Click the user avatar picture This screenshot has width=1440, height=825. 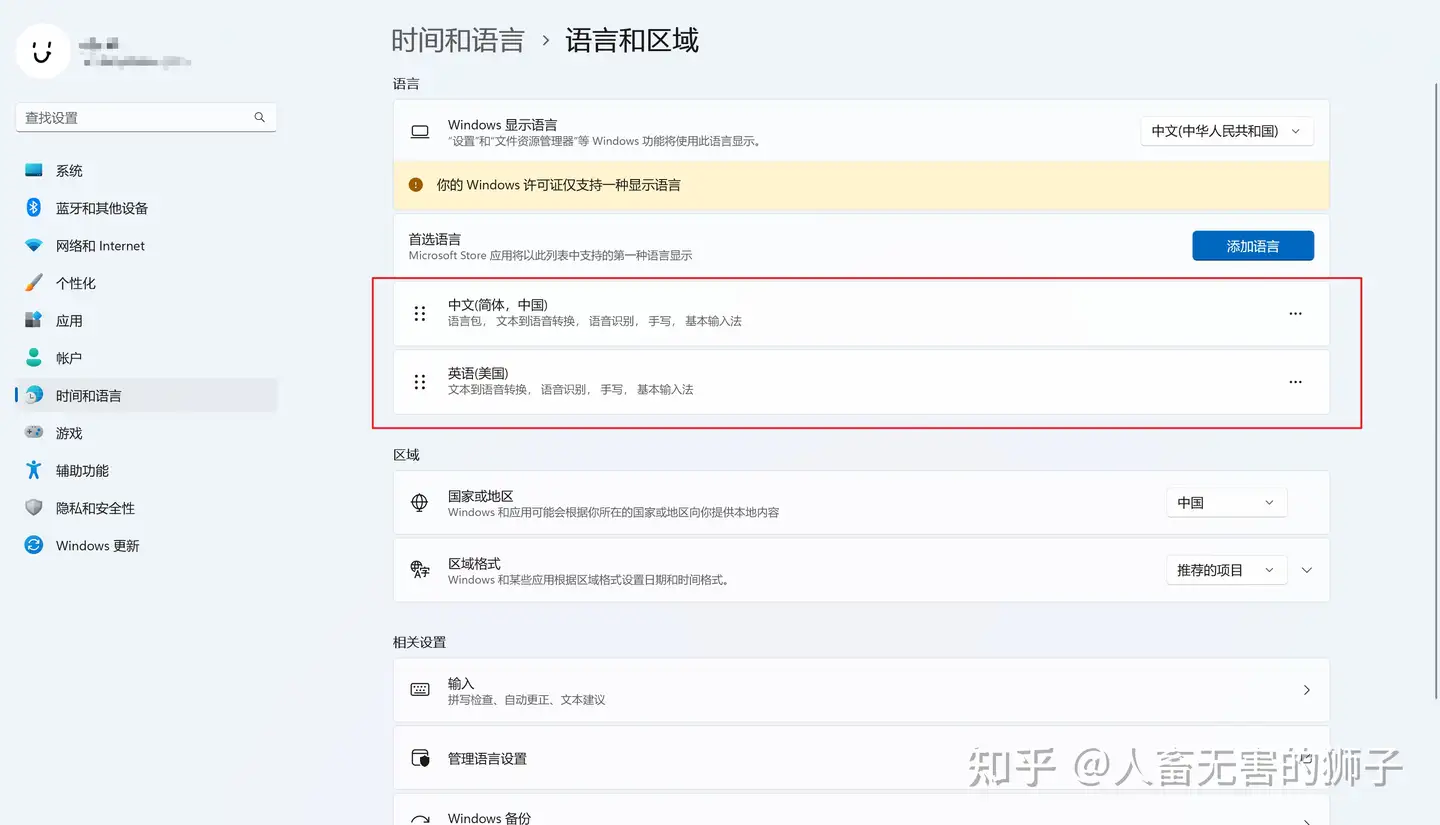coord(43,51)
